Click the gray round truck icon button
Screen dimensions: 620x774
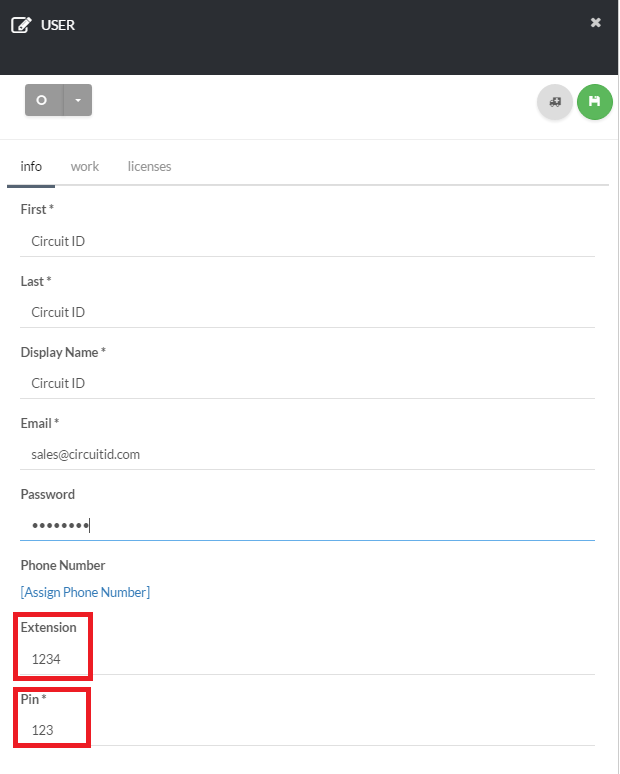(x=555, y=102)
